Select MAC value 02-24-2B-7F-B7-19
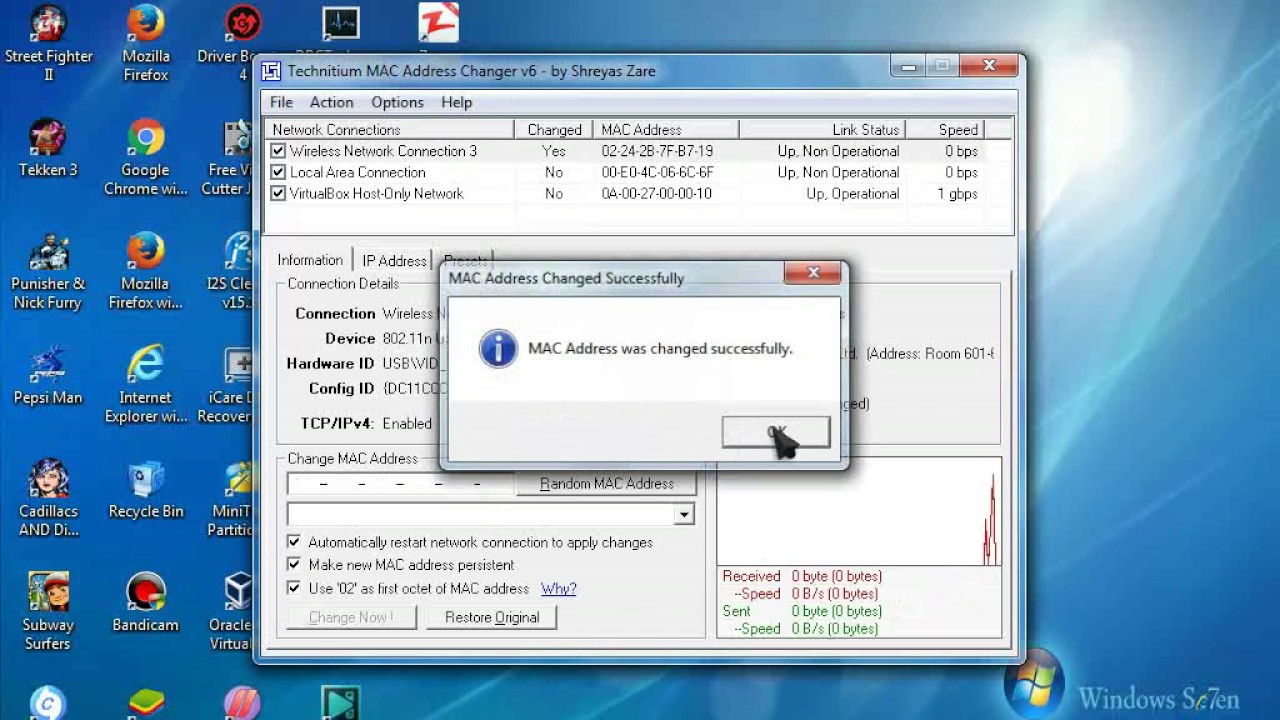Viewport: 1280px width, 720px height. [x=657, y=151]
